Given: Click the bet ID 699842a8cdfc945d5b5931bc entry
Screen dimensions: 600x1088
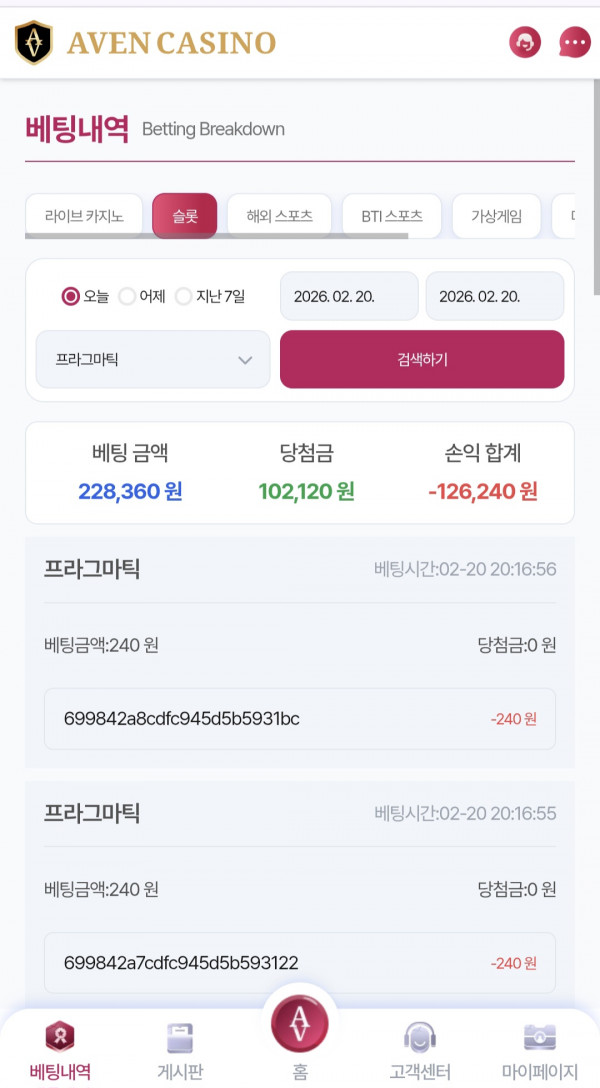Looking at the screenshot, I should (299, 719).
